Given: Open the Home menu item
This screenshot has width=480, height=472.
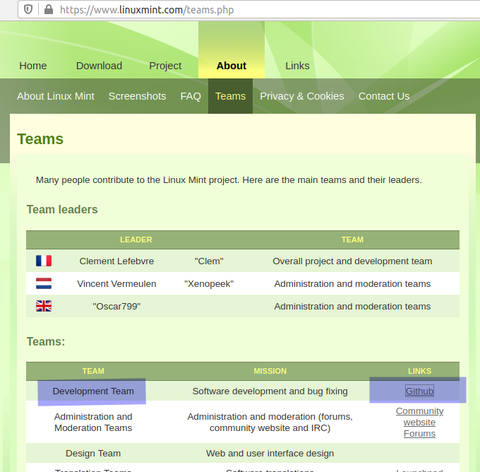Looking at the screenshot, I should coord(33,66).
